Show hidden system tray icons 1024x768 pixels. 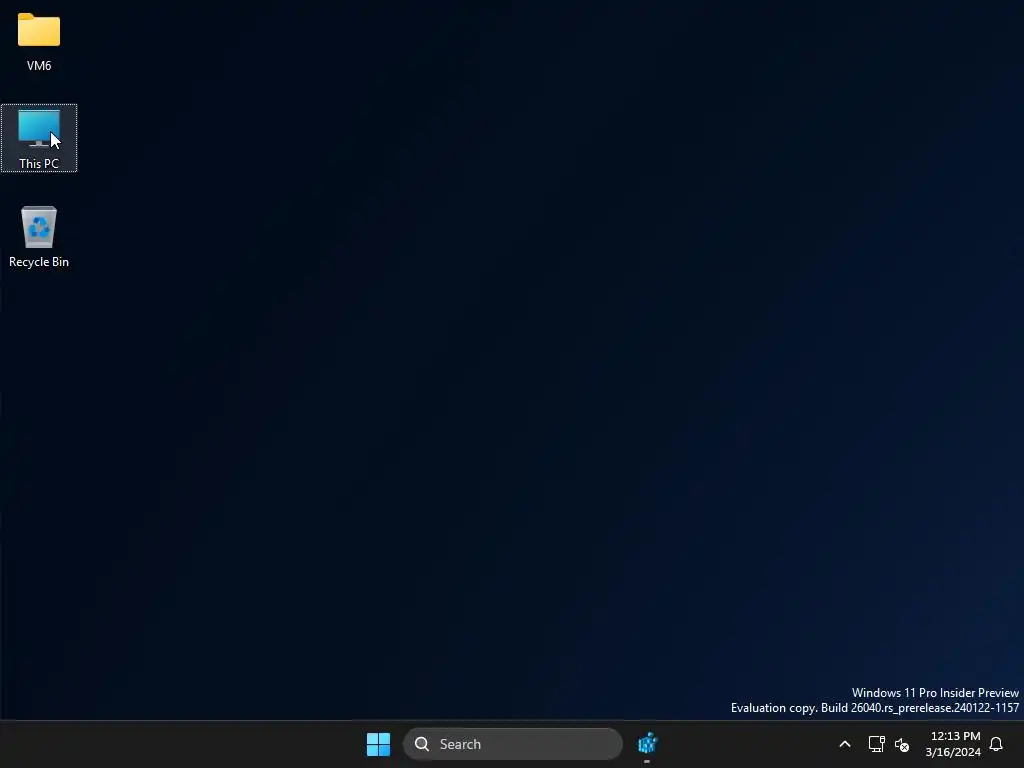click(x=844, y=744)
